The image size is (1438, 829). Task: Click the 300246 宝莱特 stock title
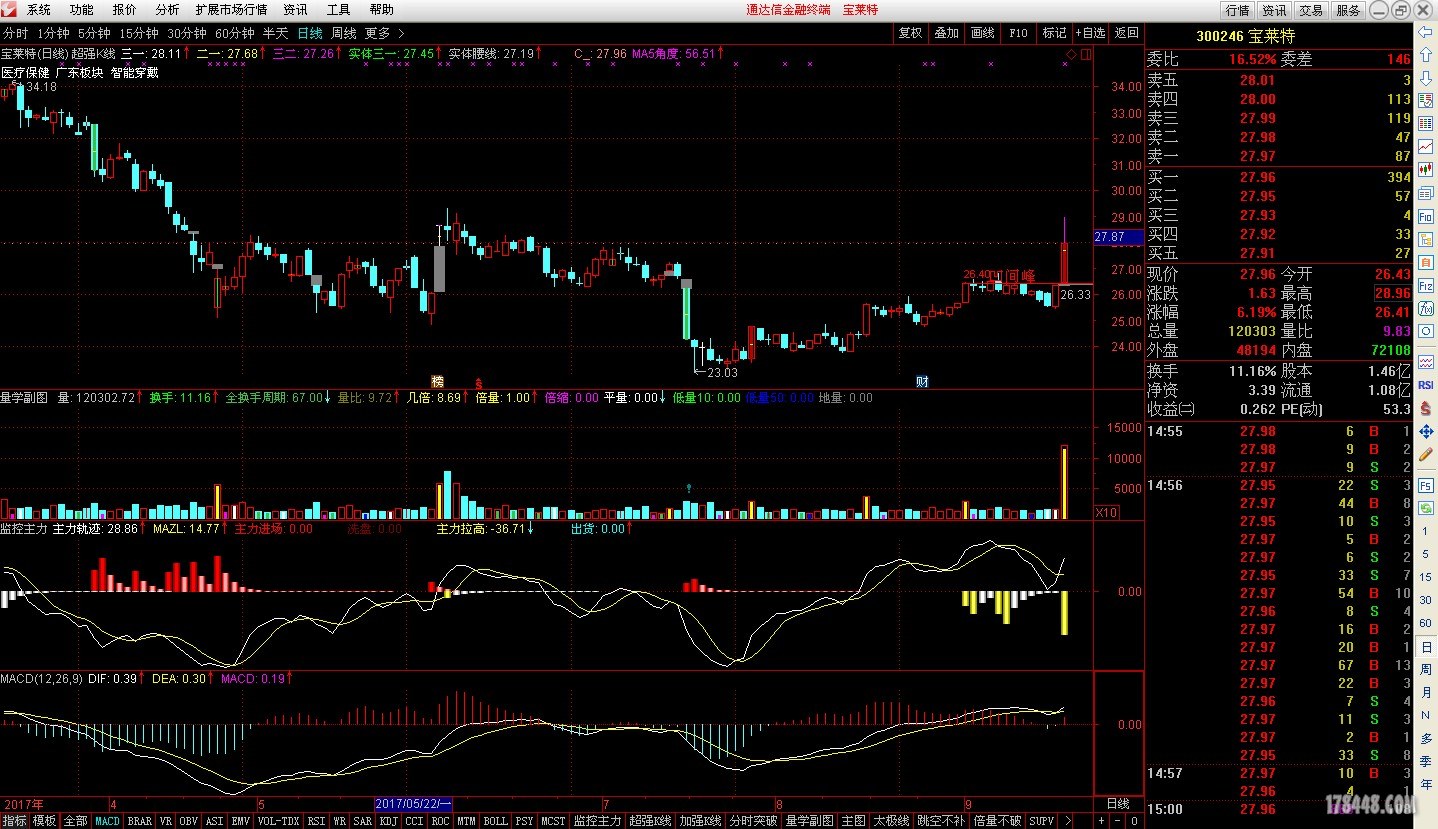[1246, 36]
